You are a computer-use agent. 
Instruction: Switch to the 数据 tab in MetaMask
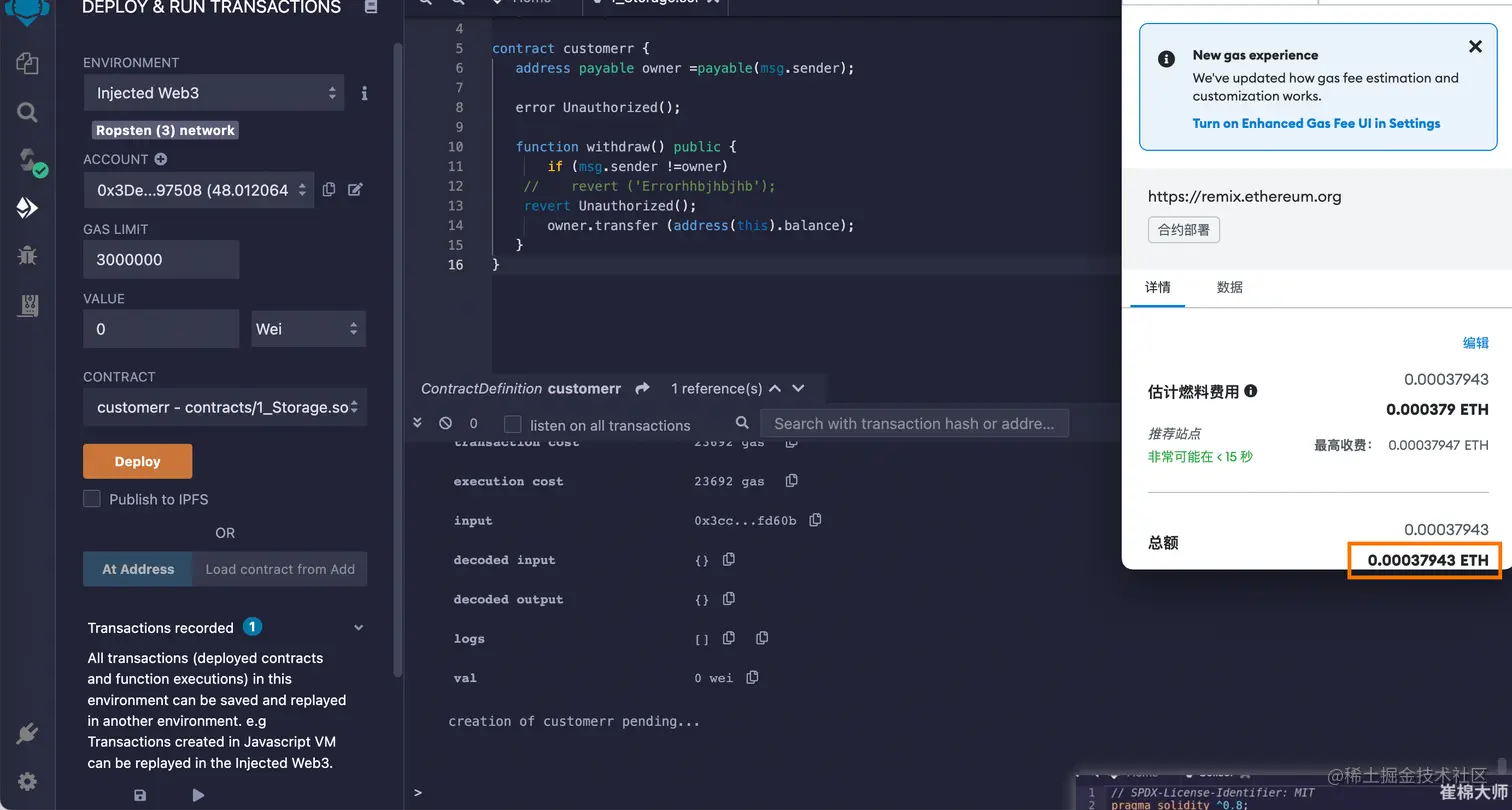[x=1230, y=287]
